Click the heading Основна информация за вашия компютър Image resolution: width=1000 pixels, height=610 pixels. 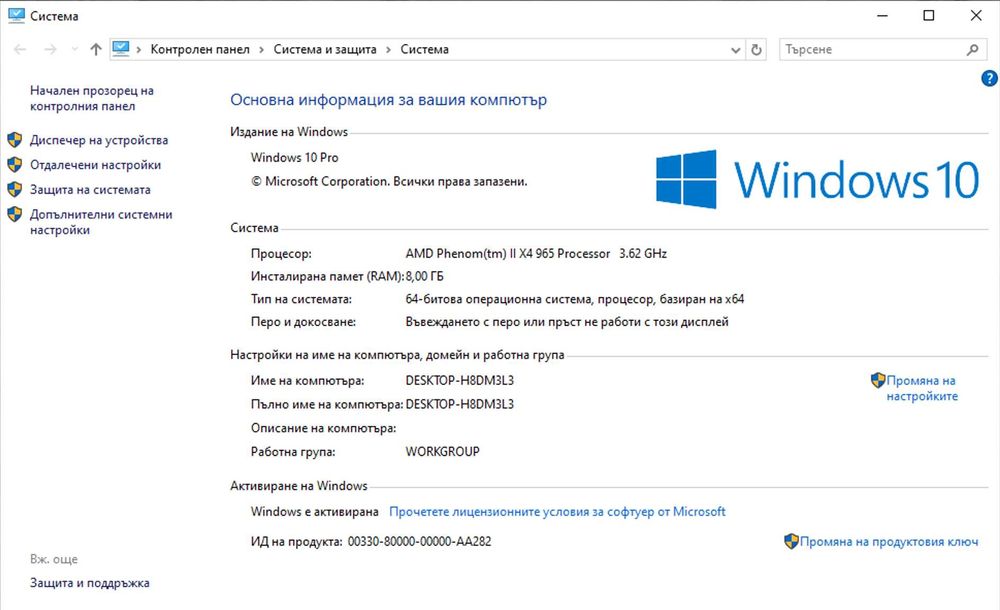point(388,100)
